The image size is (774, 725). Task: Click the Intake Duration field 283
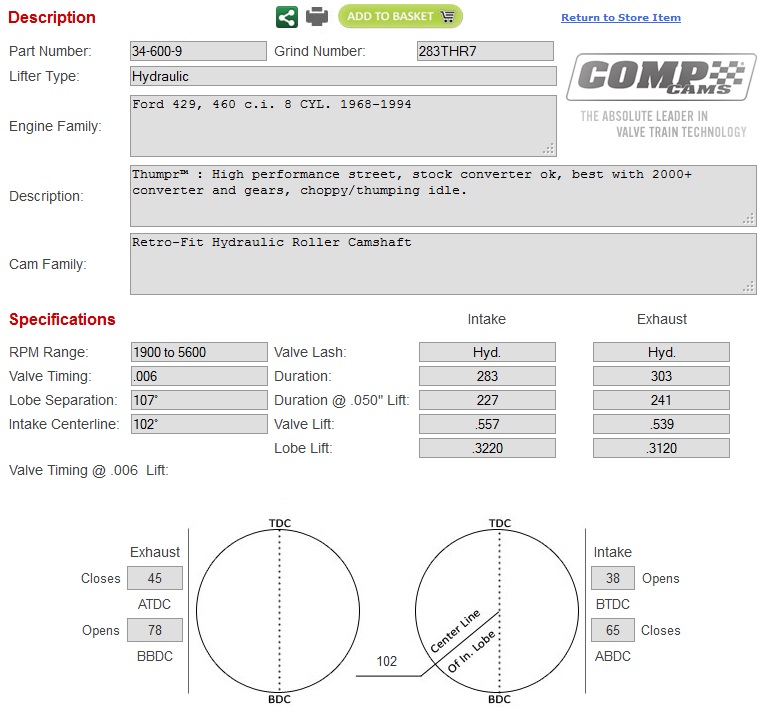[x=487, y=376]
